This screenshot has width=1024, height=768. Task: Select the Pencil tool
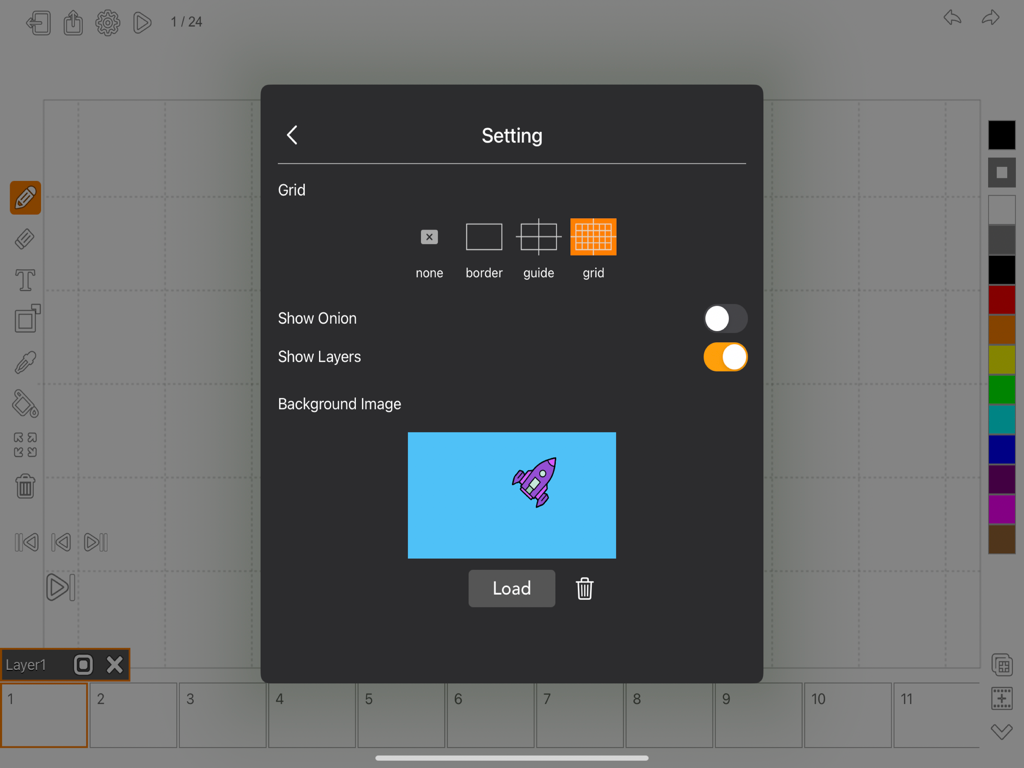pyautogui.click(x=24, y=197)
